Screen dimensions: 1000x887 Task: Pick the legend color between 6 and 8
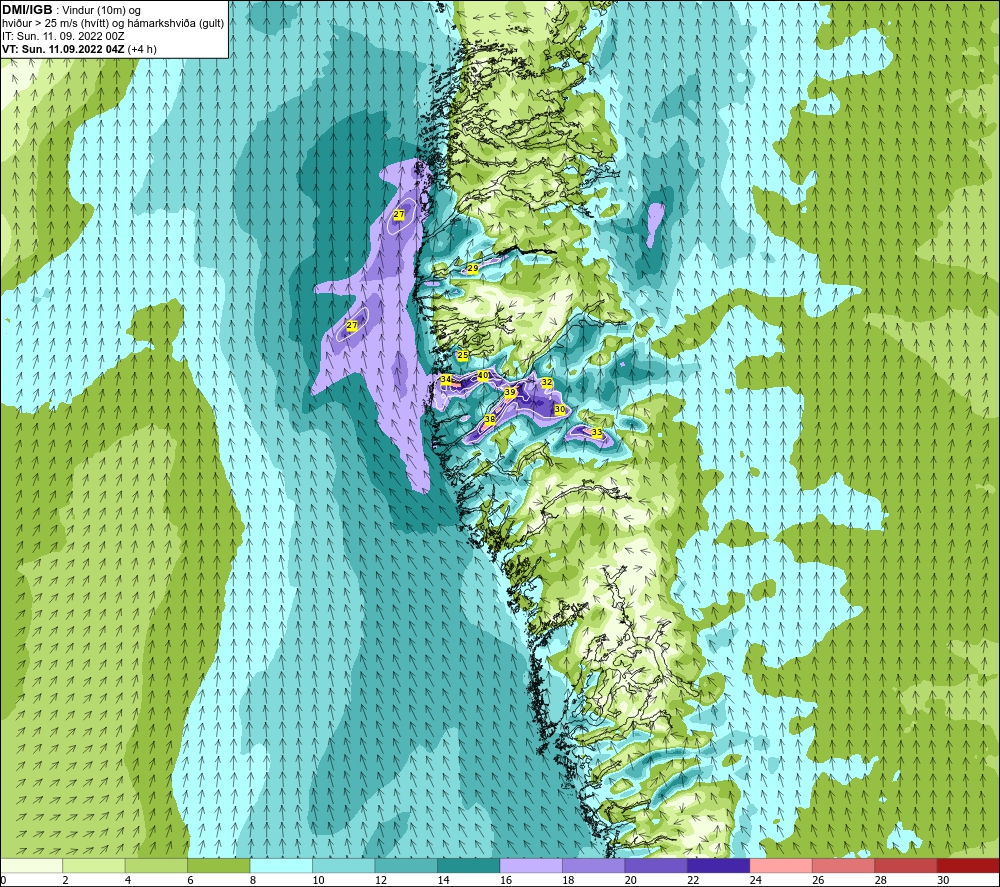(219, 865)
